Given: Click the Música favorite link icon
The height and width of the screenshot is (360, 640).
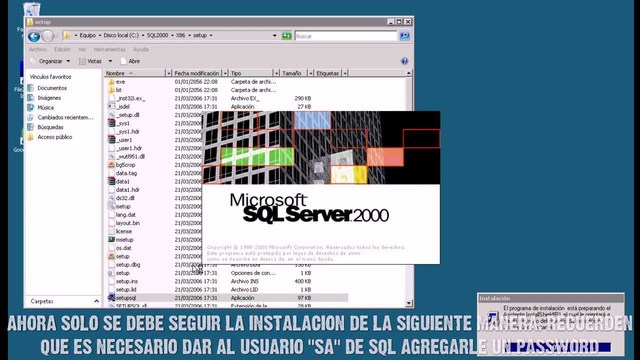Looking at the screenshot, I should pos(31,107).
